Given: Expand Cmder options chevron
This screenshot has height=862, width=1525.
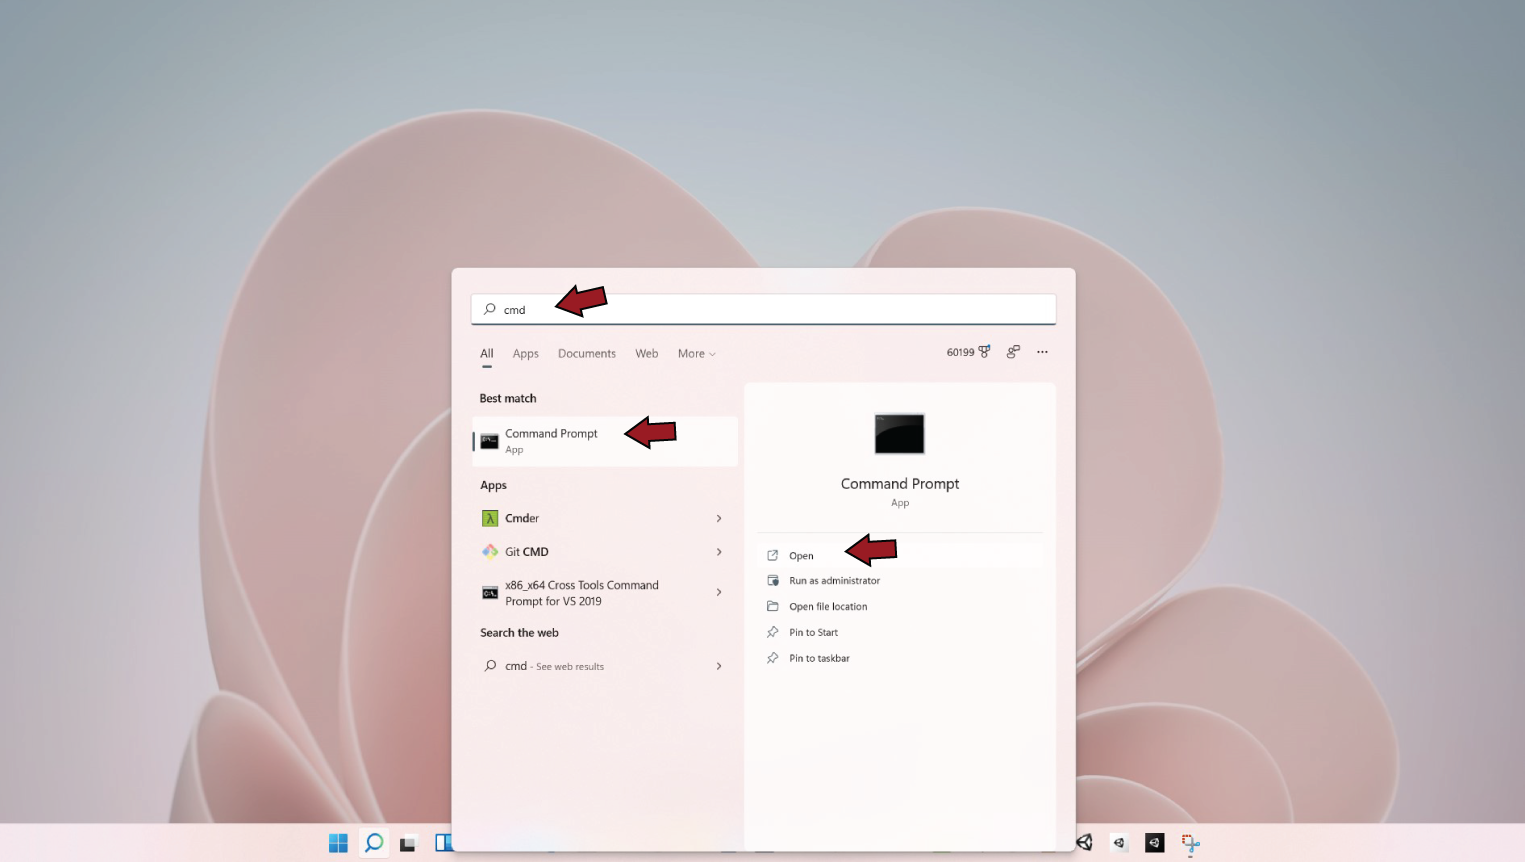Looking at the screenshot, I should 719,518.
